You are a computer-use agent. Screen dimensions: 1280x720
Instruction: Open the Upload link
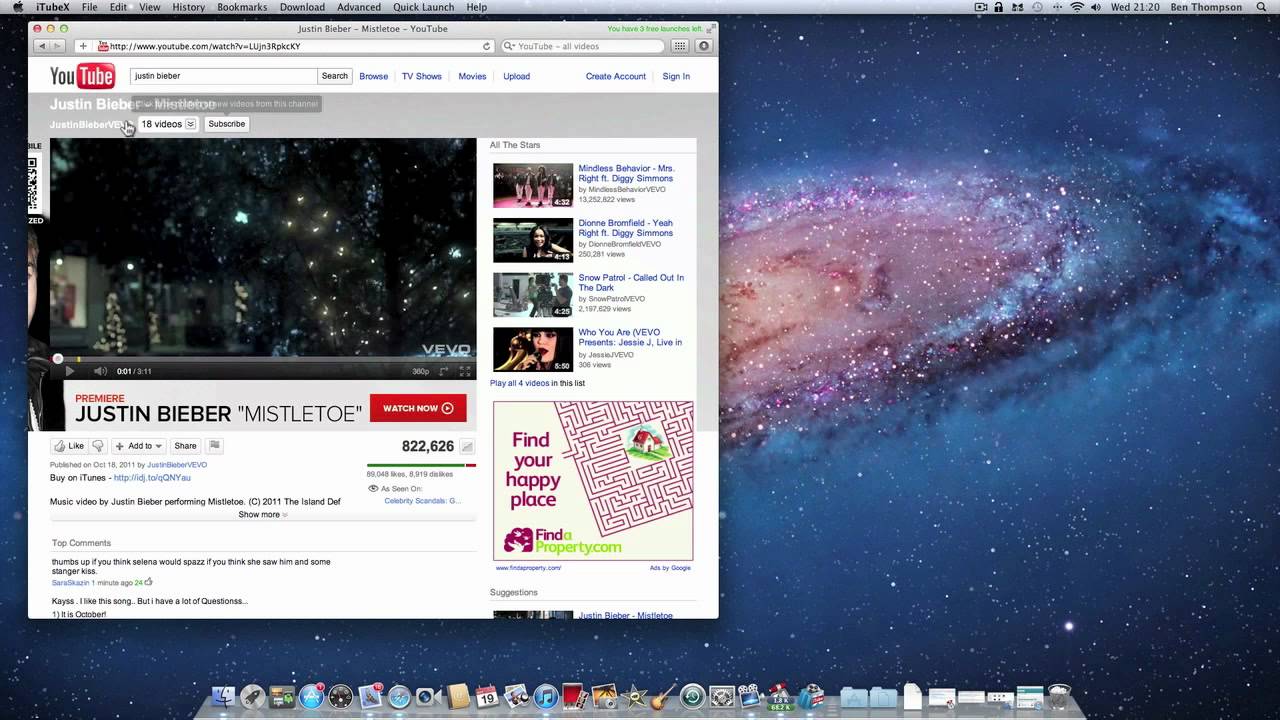point(517,76)
